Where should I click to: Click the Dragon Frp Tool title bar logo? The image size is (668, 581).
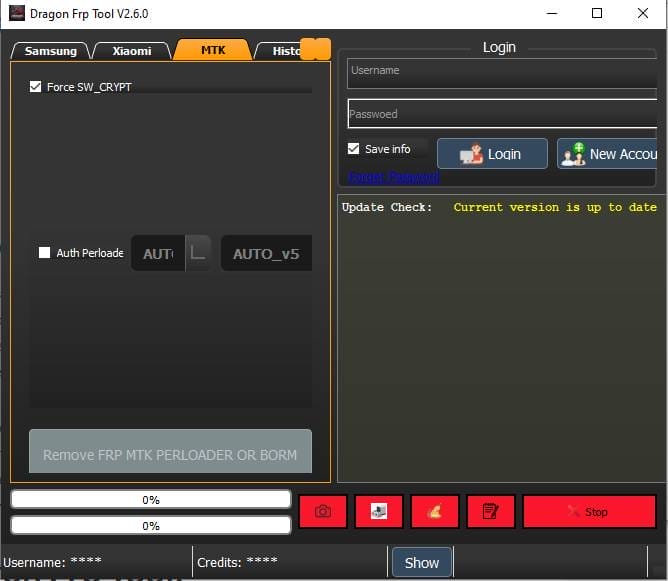pos(17,13)
